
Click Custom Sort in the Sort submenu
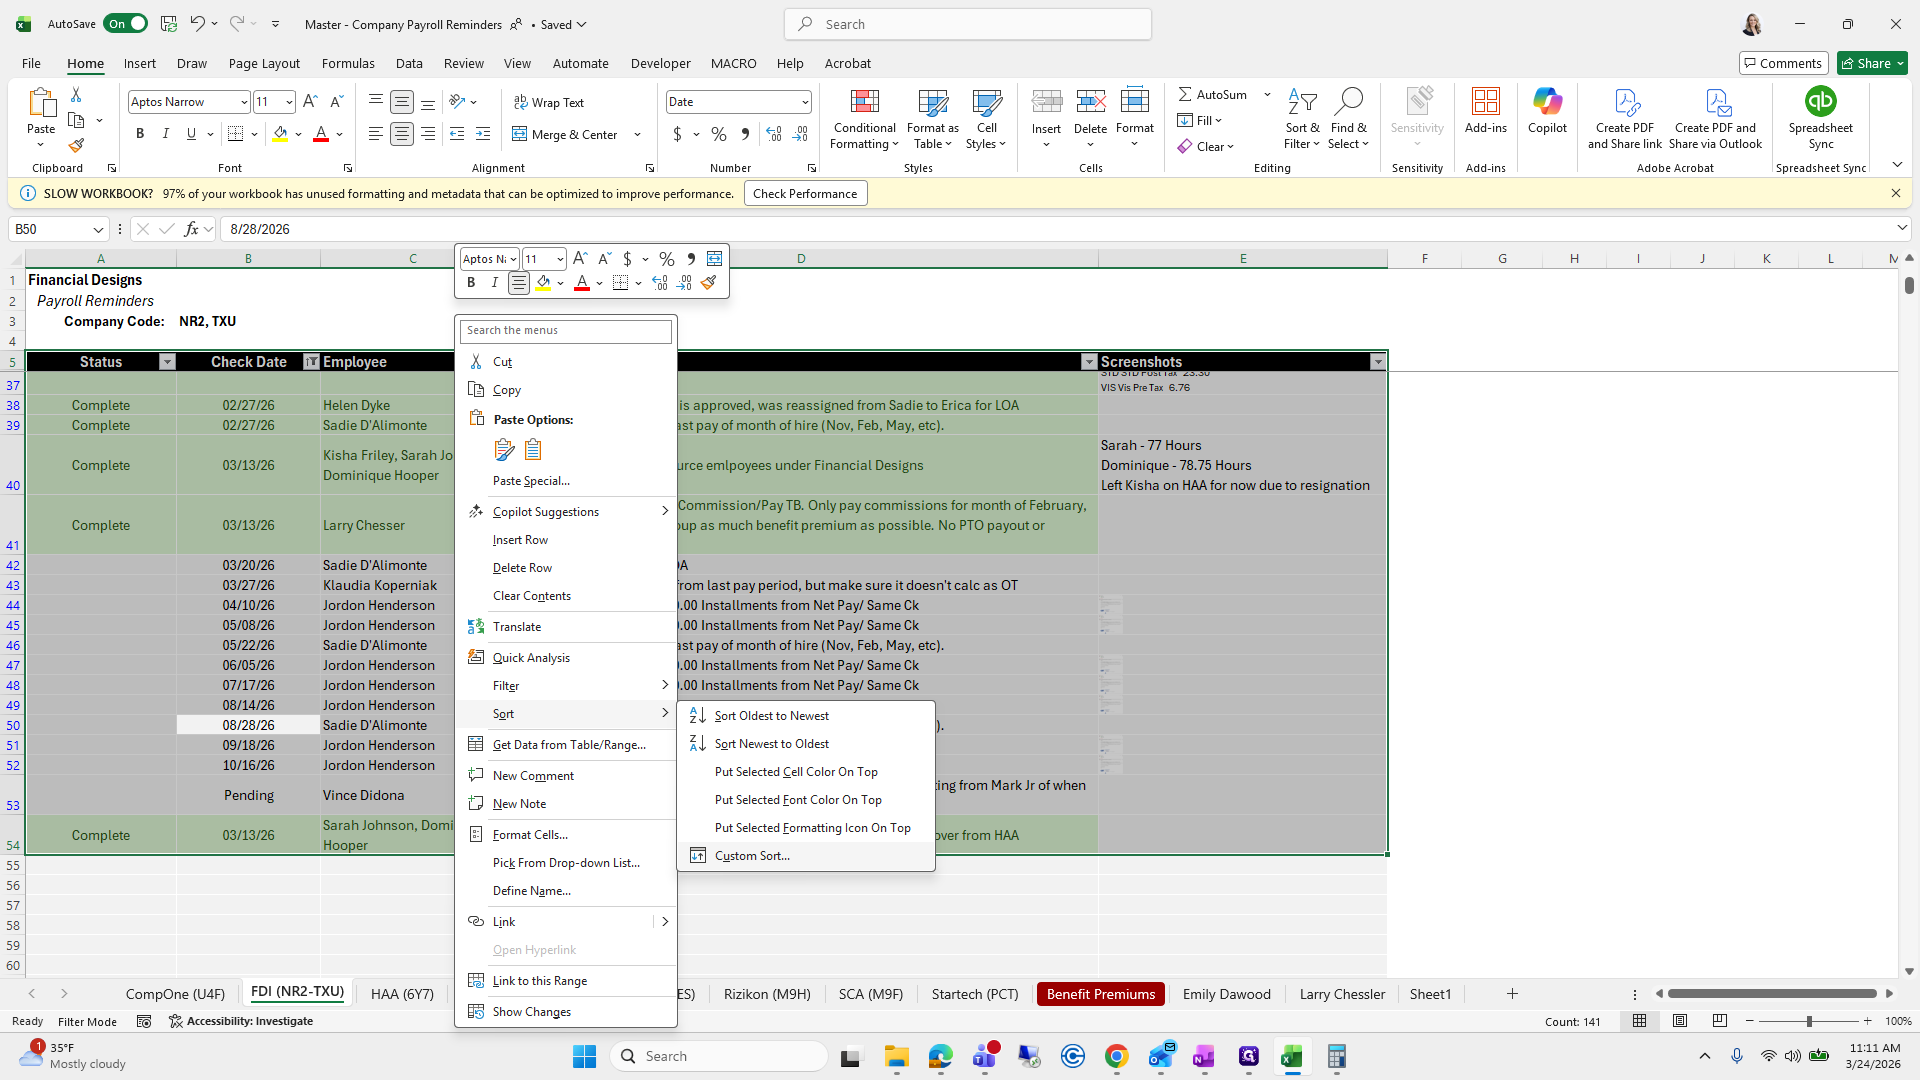point(752,856)
